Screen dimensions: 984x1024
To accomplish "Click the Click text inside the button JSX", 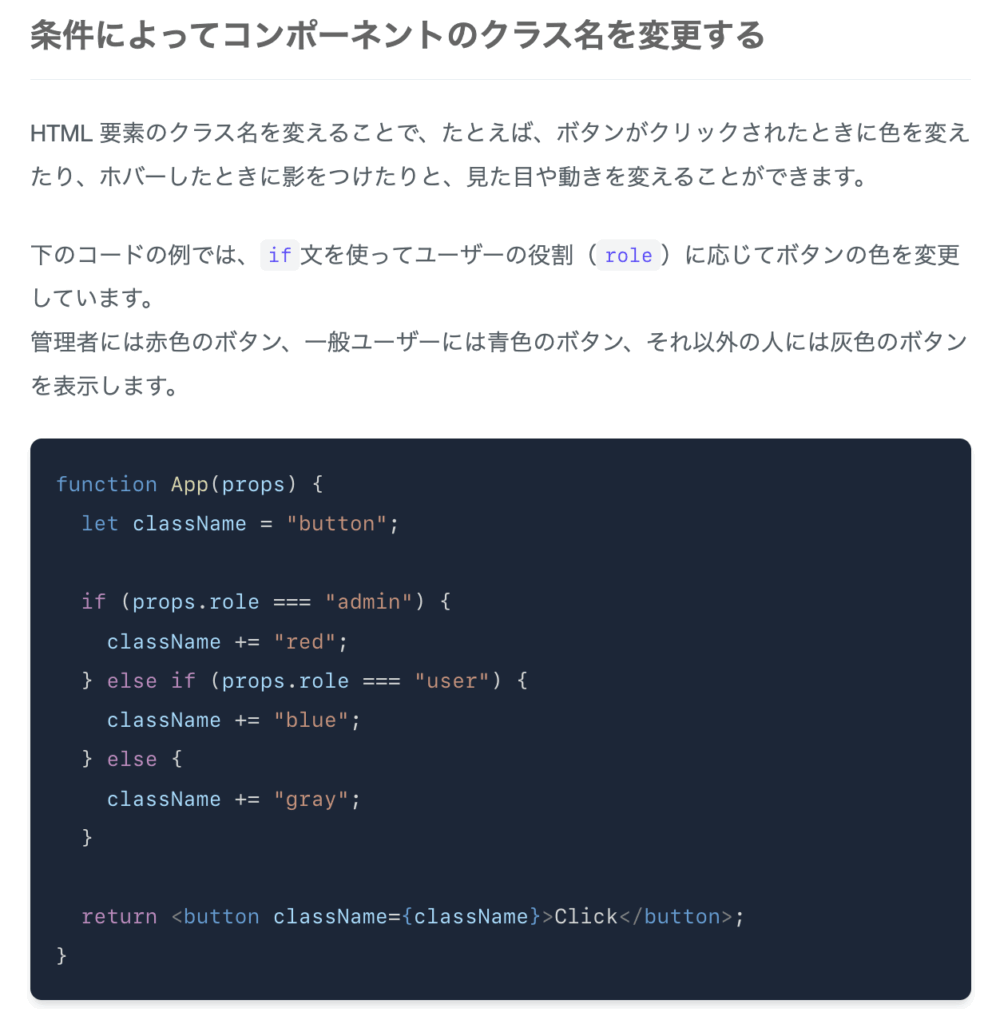I will [x=586, y=916].
